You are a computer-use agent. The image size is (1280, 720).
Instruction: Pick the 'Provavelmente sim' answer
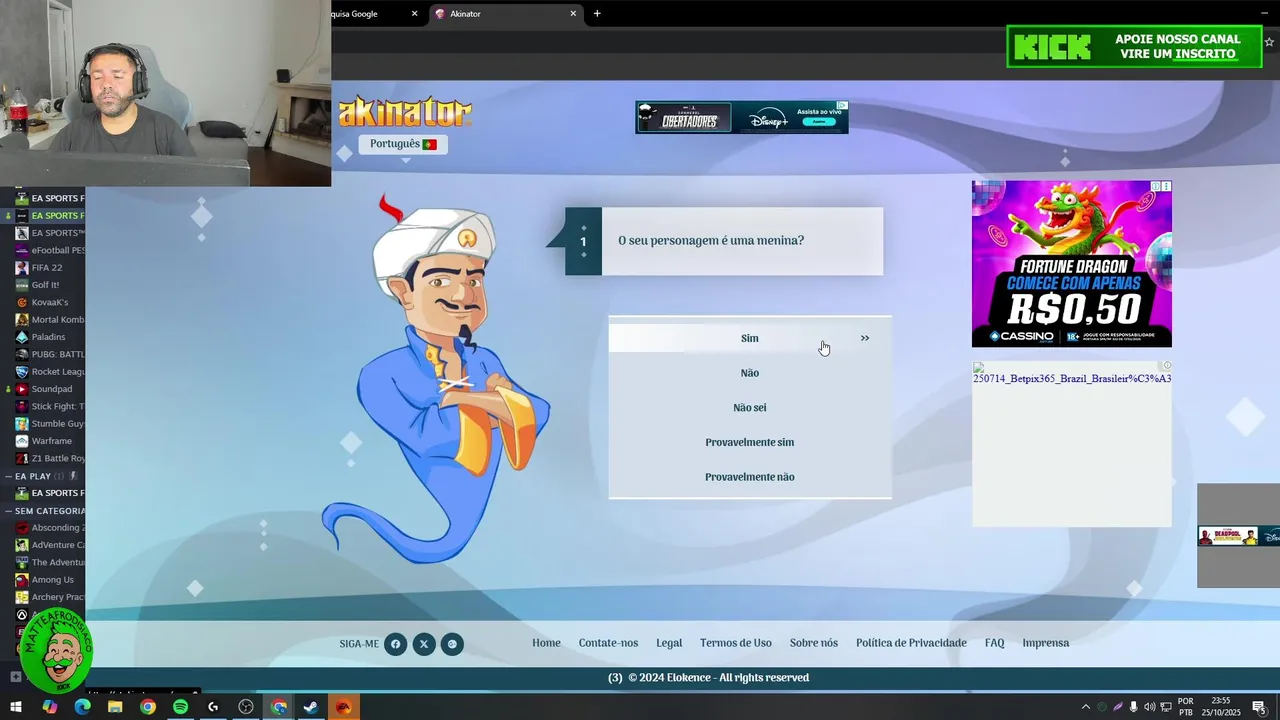tap(749, 442)
